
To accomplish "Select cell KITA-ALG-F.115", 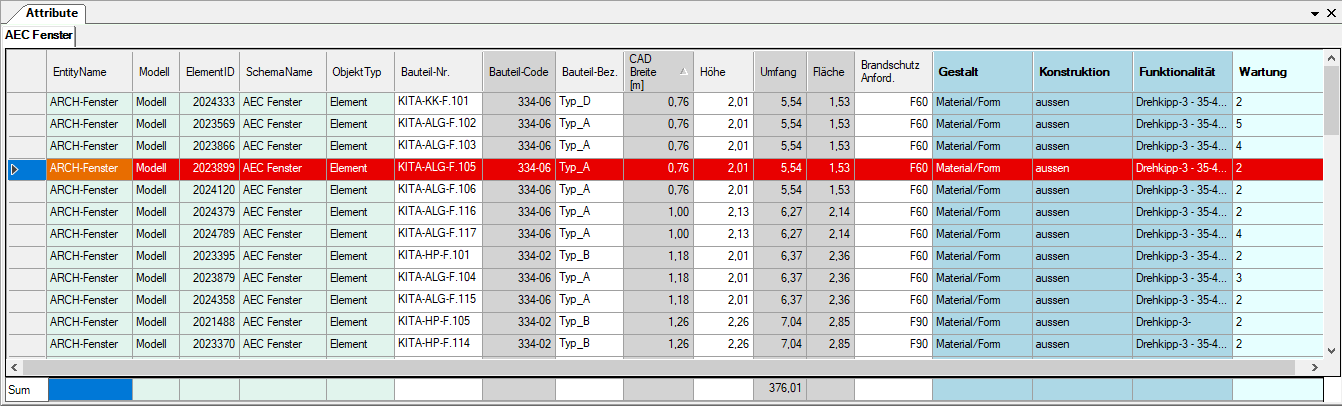I will coord(438,301).
